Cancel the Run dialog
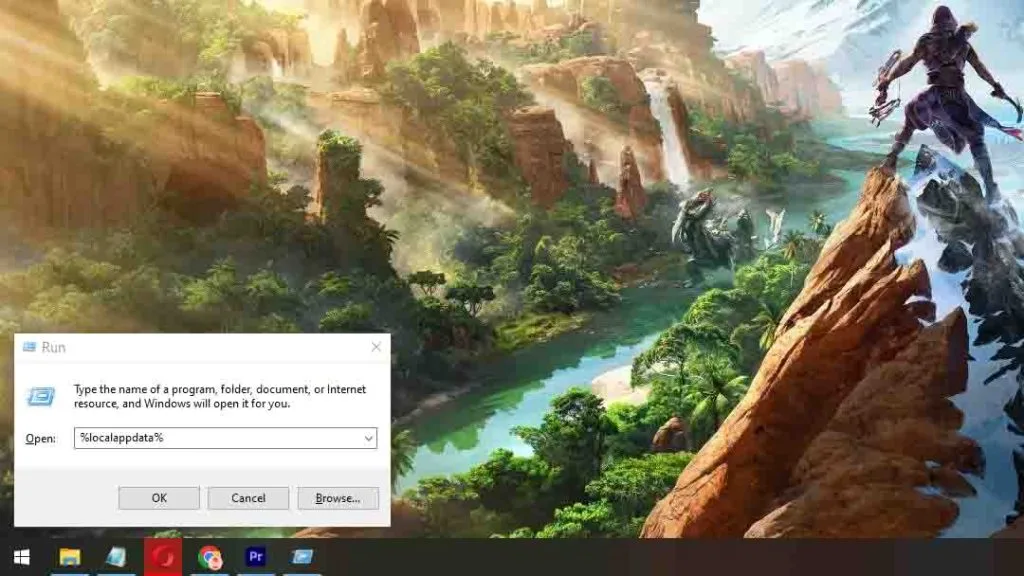Image resolution: width=1024 pixels, height=576 pixels. click(248, 498)
